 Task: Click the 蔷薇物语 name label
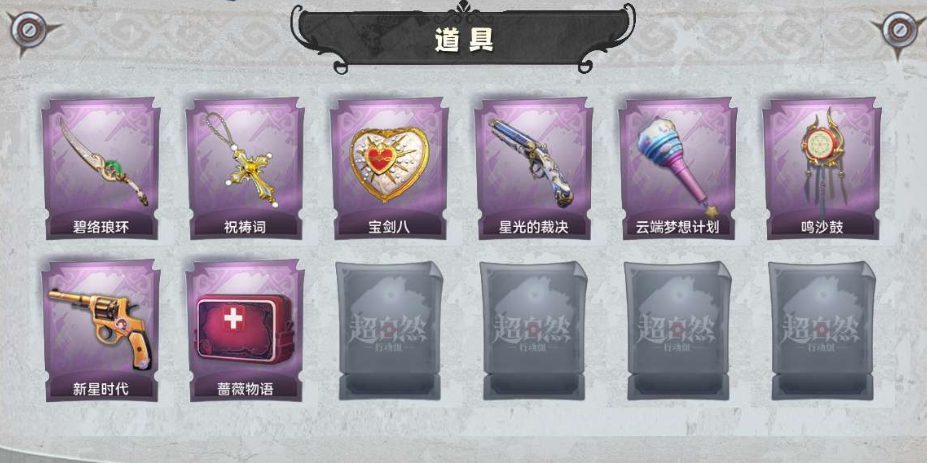point(245,389)
